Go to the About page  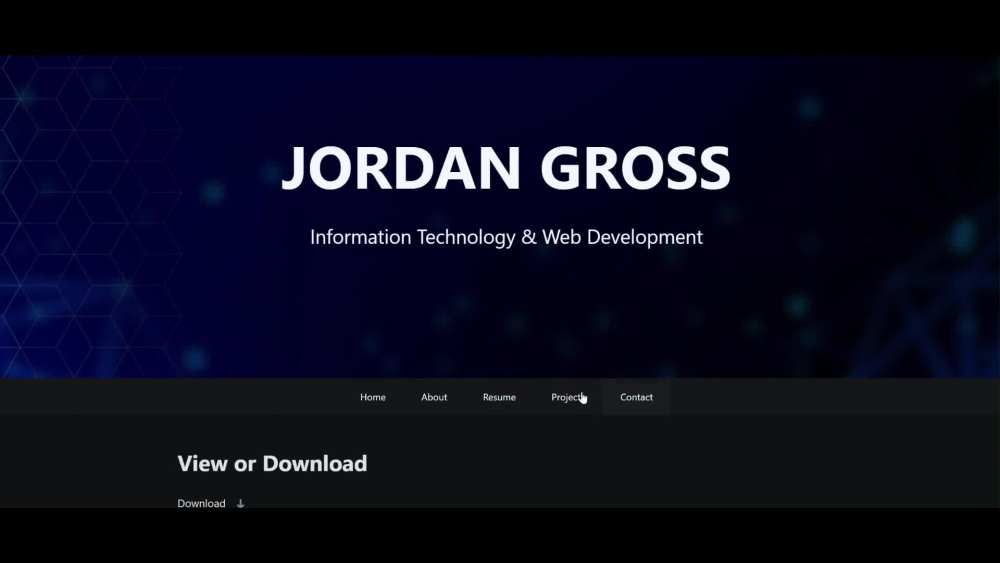[434, 397]
